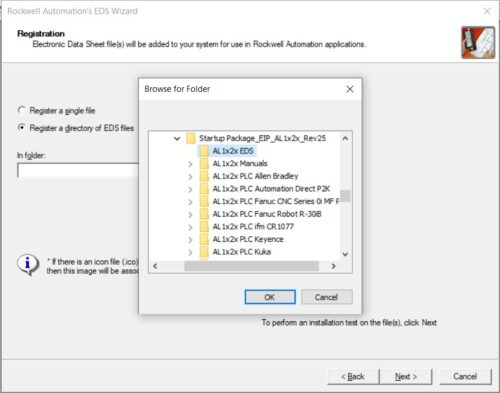Screen dimensions: 500x393
Task: Select the AL1x2x Manuals folder name
Action: point(240,164)
